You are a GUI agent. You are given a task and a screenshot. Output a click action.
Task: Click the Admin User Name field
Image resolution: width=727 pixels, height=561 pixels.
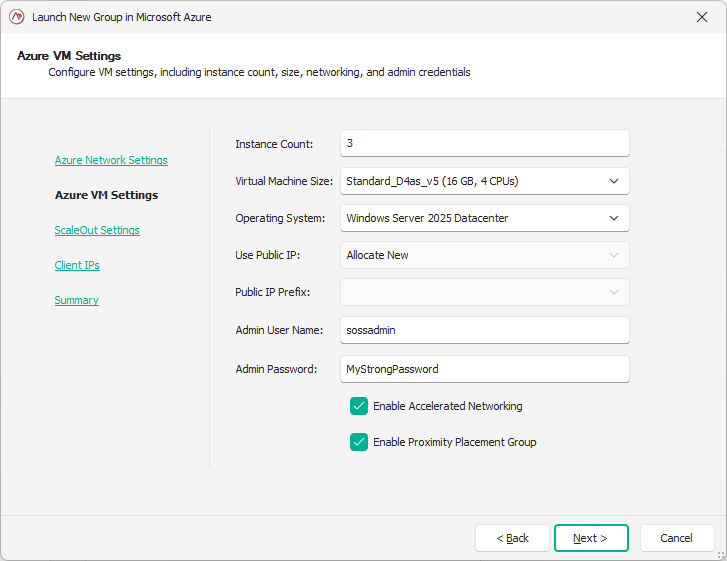pos(485,330)
